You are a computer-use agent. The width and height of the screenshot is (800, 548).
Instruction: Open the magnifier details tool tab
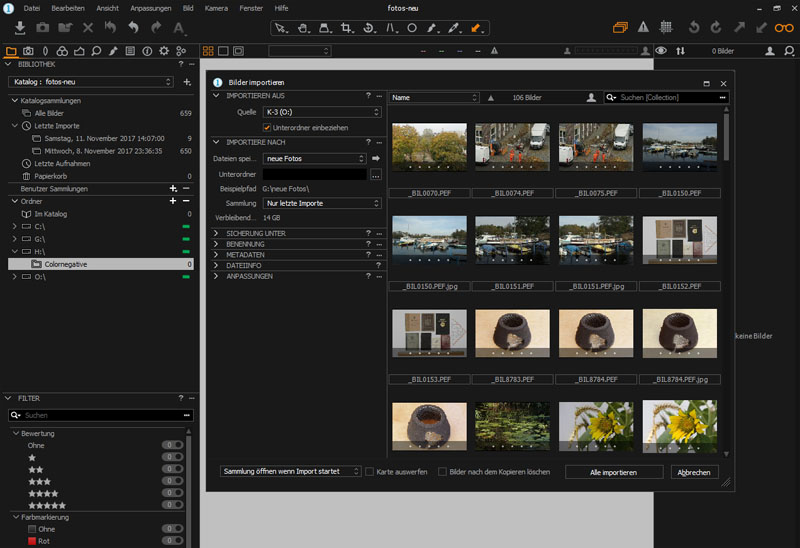96,51
